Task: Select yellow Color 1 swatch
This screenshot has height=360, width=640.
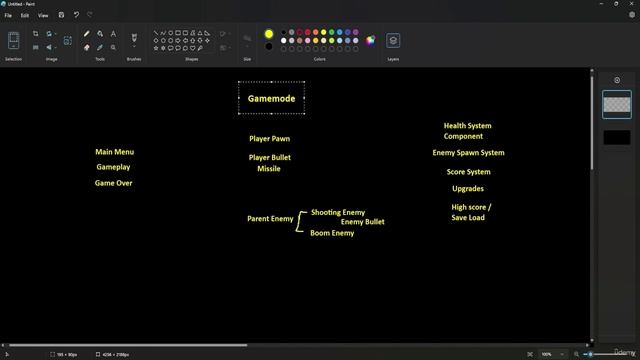Action: [269, 34]
